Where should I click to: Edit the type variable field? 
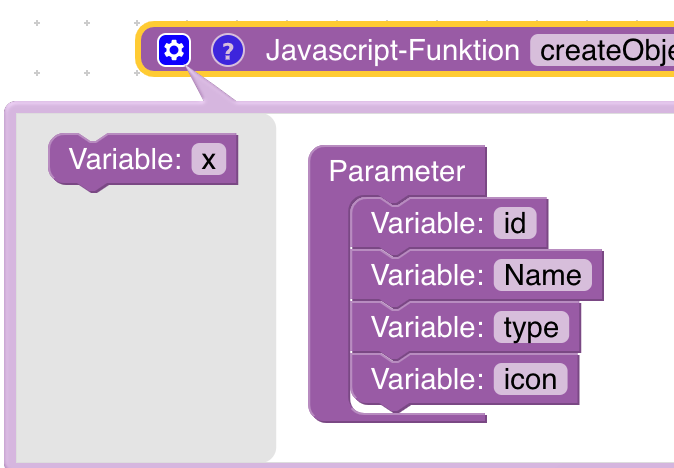(x=531, y=327)
